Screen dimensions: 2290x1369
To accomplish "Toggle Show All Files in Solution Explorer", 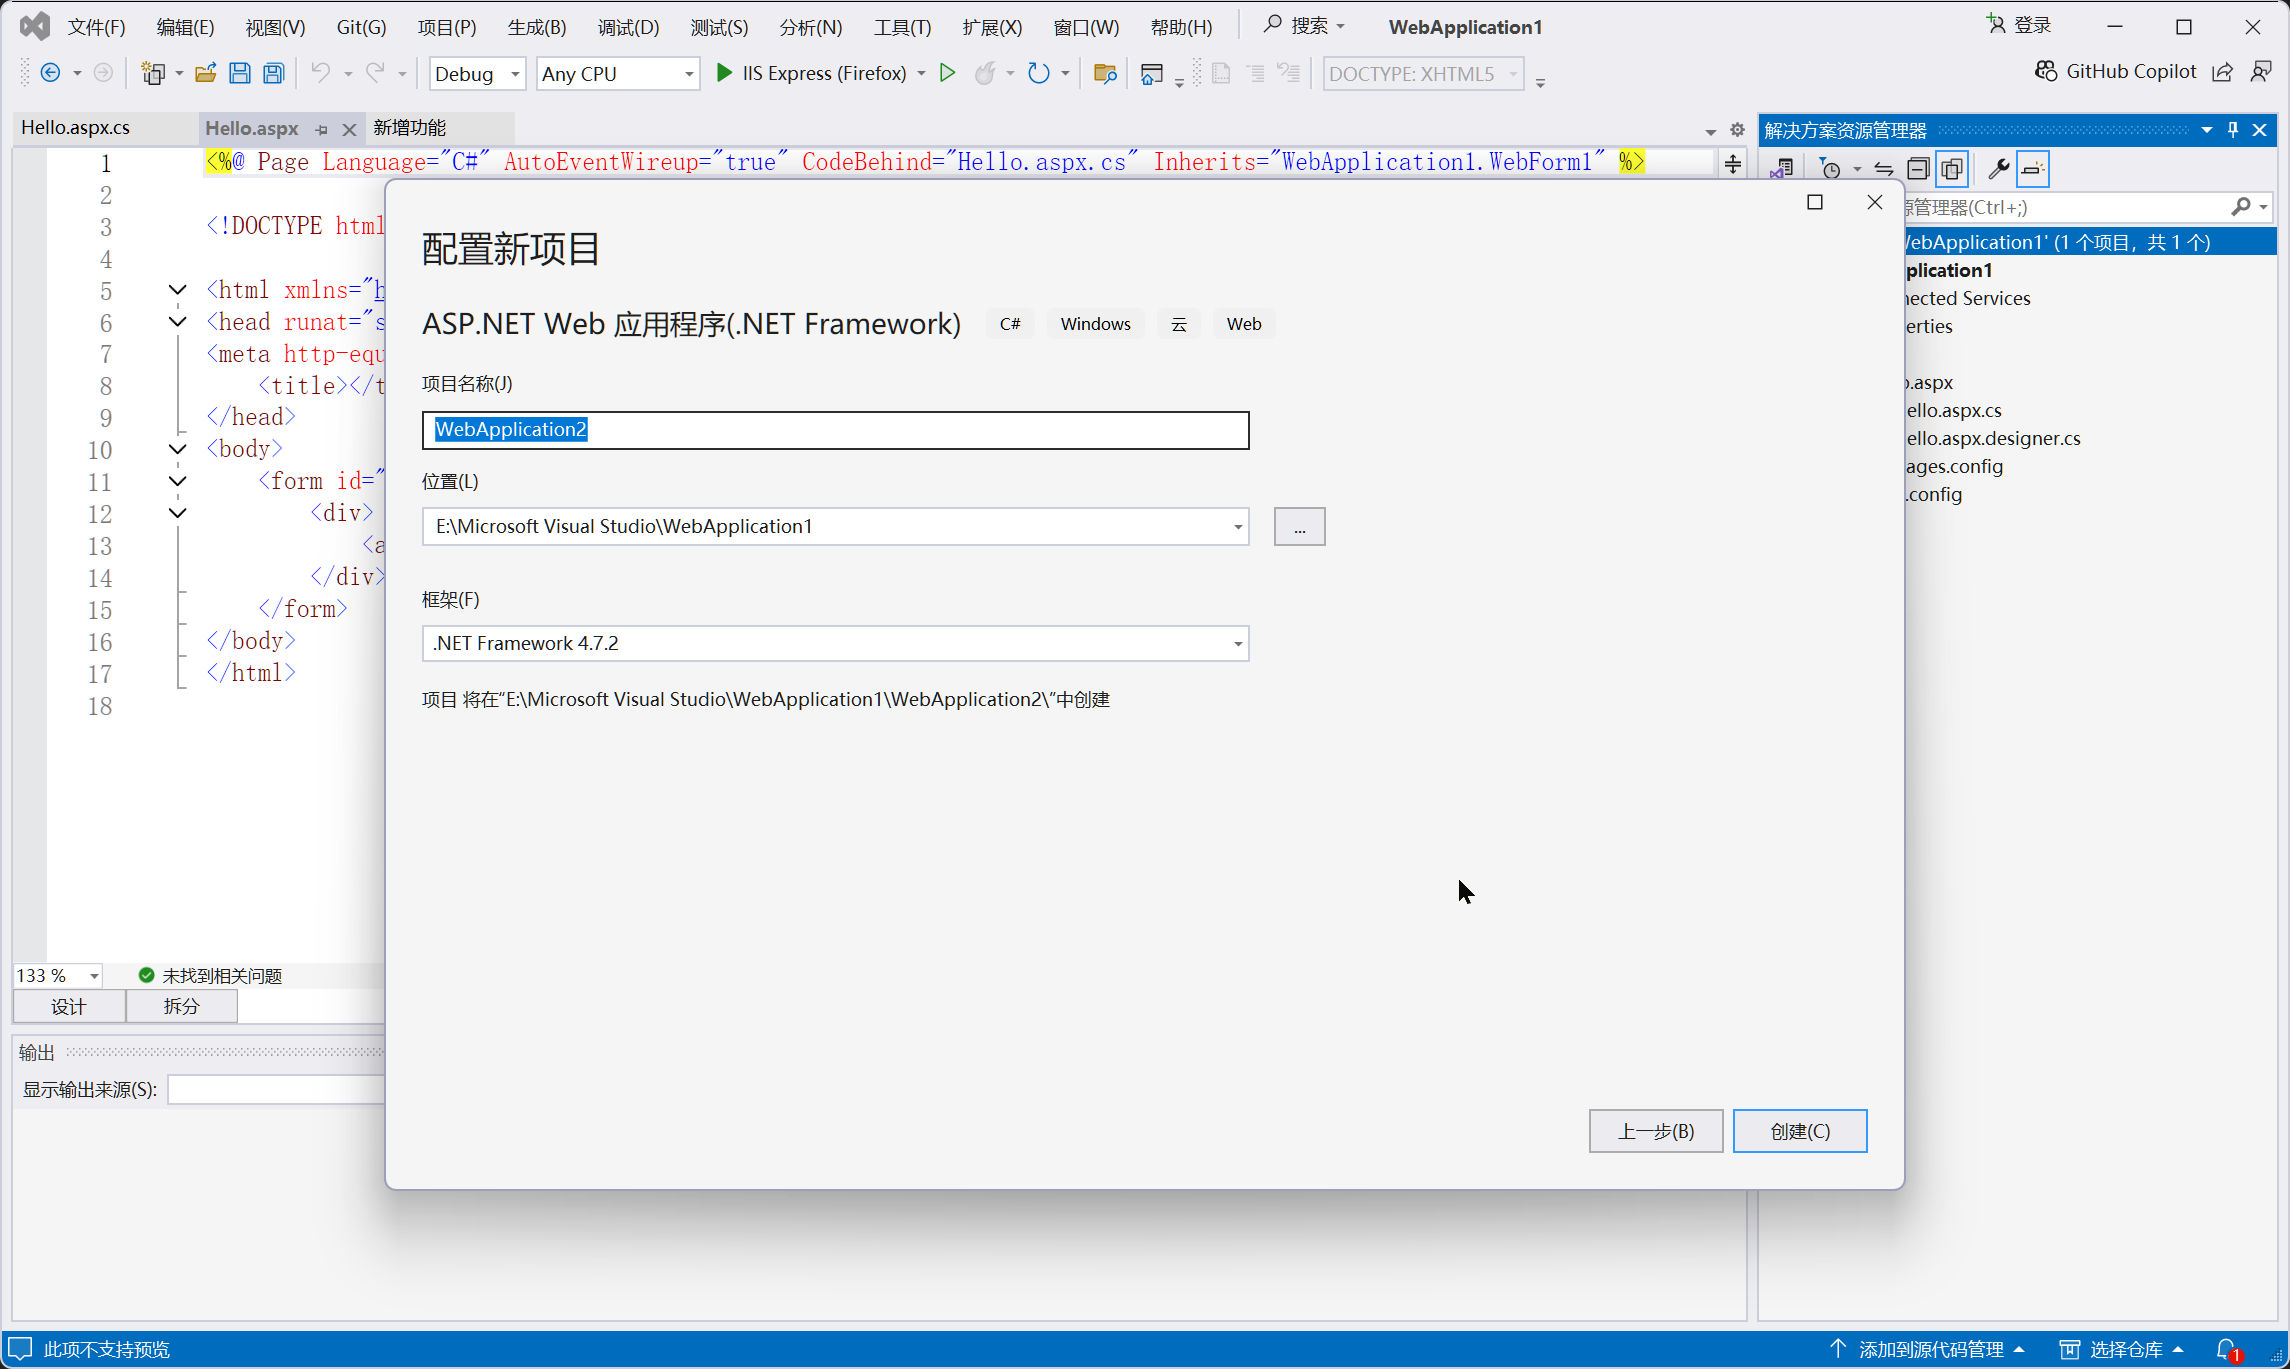I will pos(1952,169).
